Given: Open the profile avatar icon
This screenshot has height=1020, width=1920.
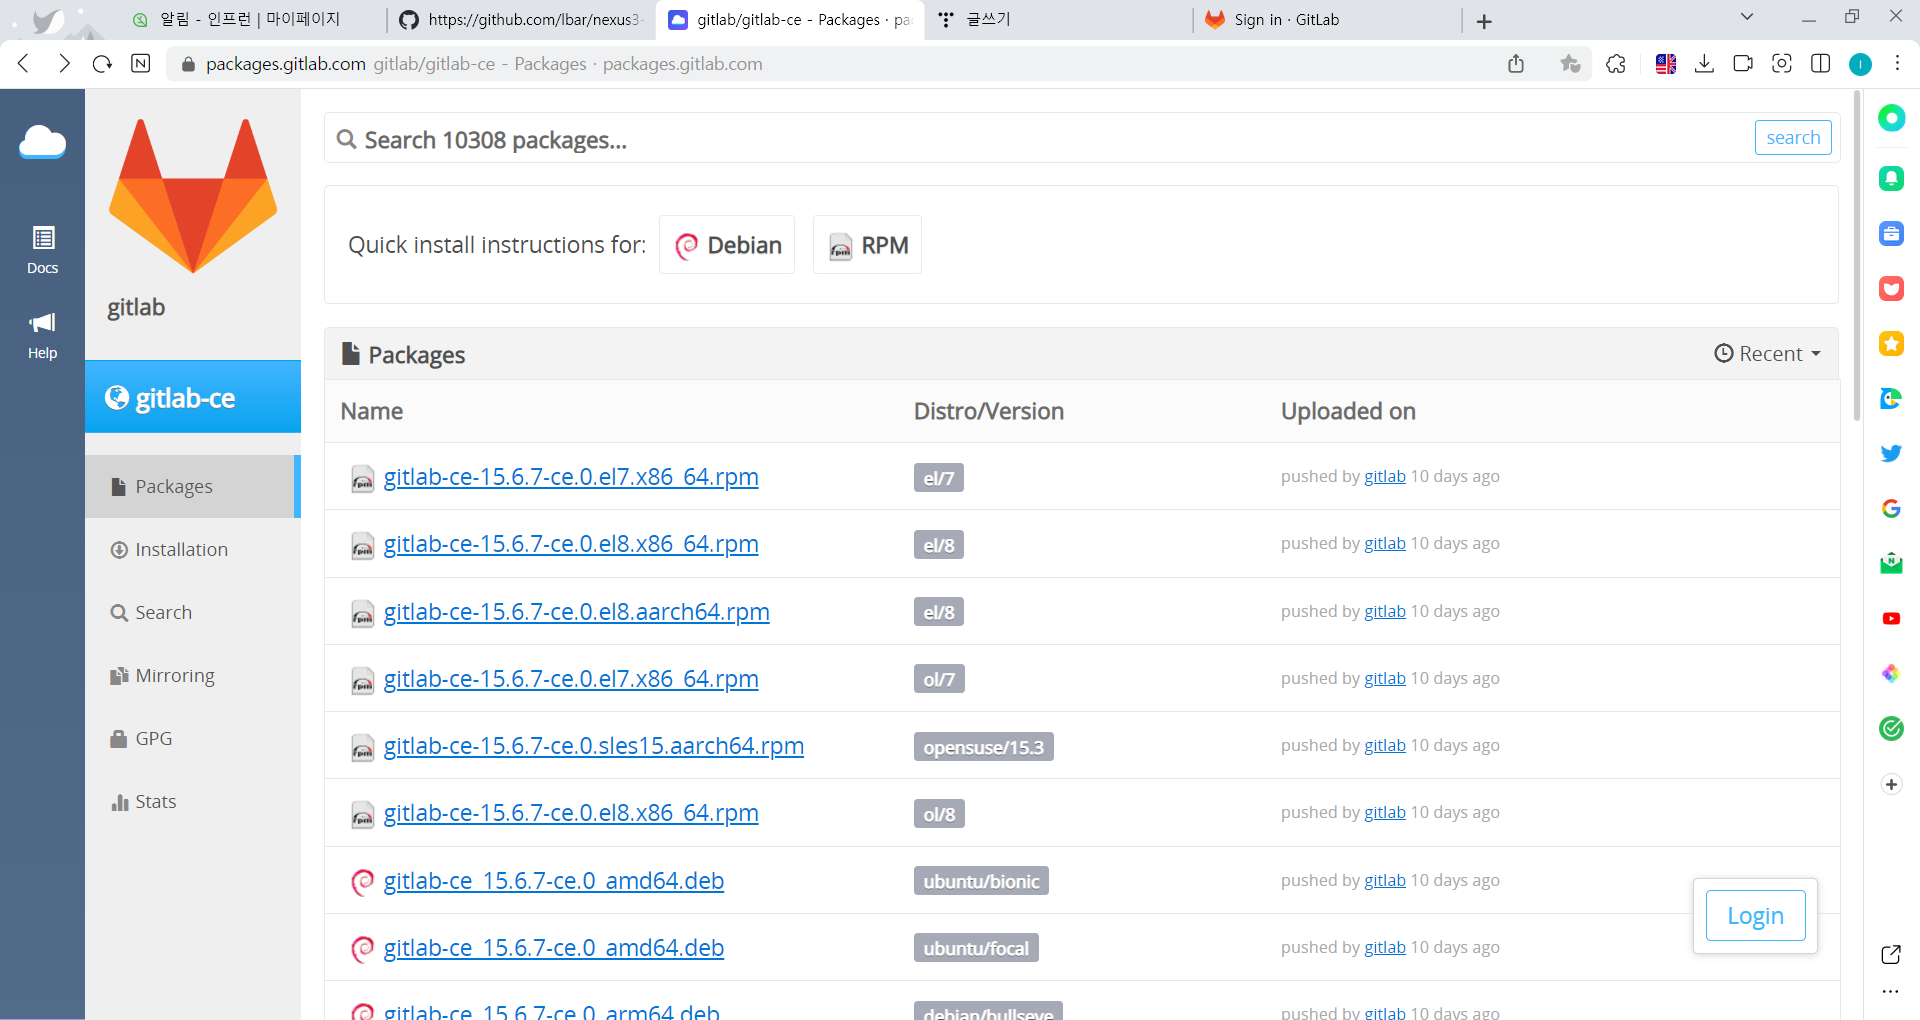Looking at the screenshot, I should click(x=1860, y=64).
